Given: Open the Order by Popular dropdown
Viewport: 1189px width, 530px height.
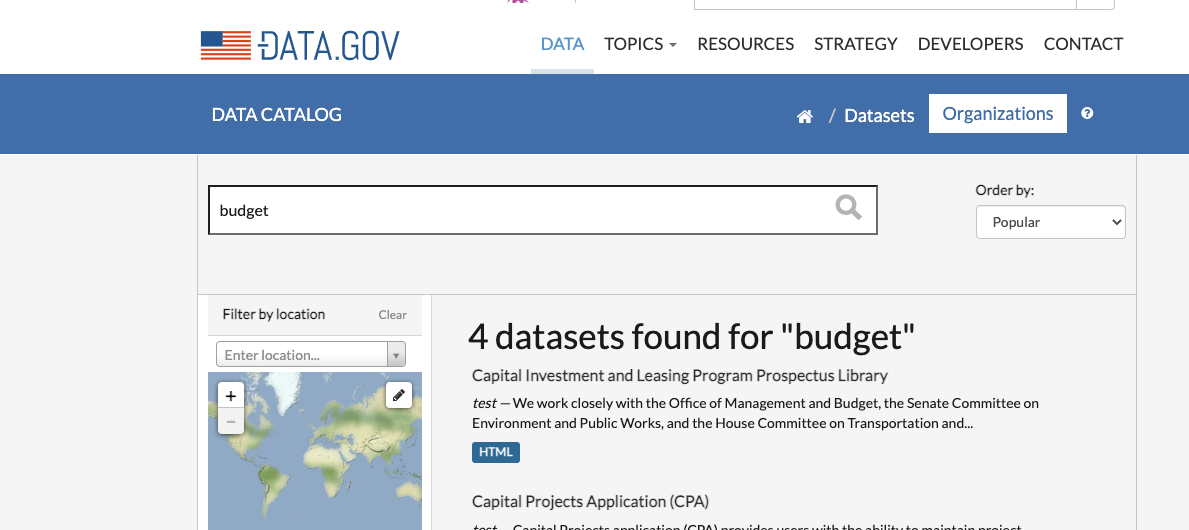Looking at the screenshot, I should [1050, 222].
